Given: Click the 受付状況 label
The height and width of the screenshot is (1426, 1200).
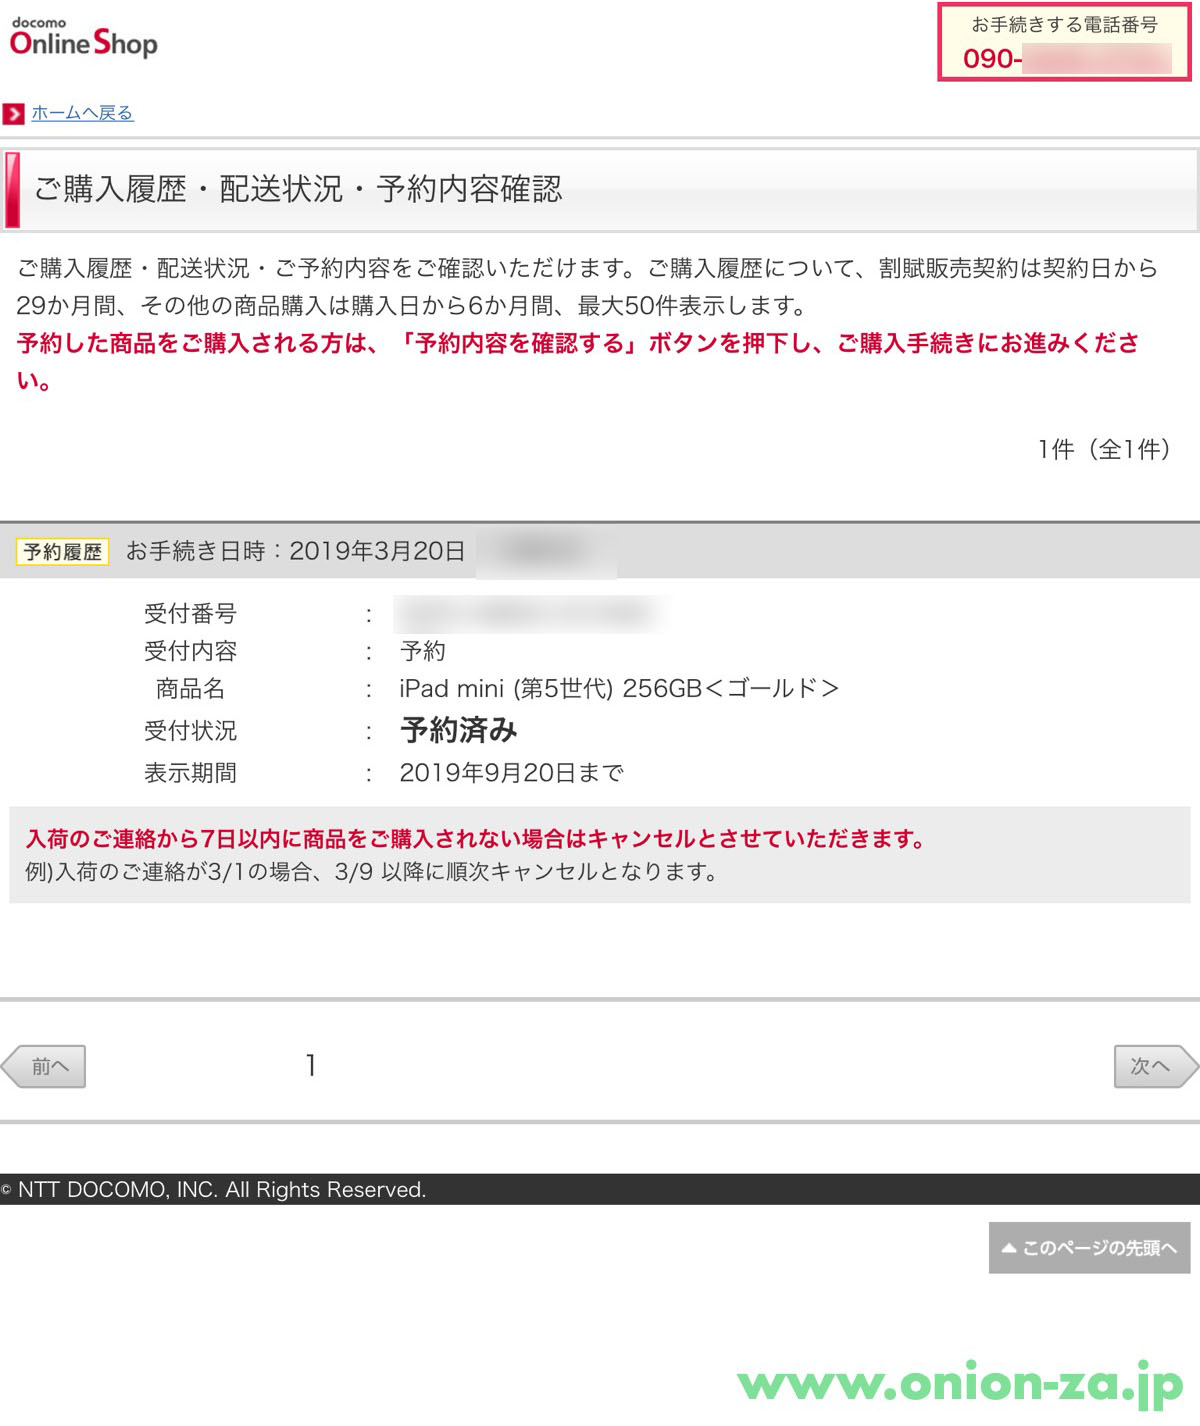Looking at the screenshot, I should pyautogui.click(x=190, y=731).
